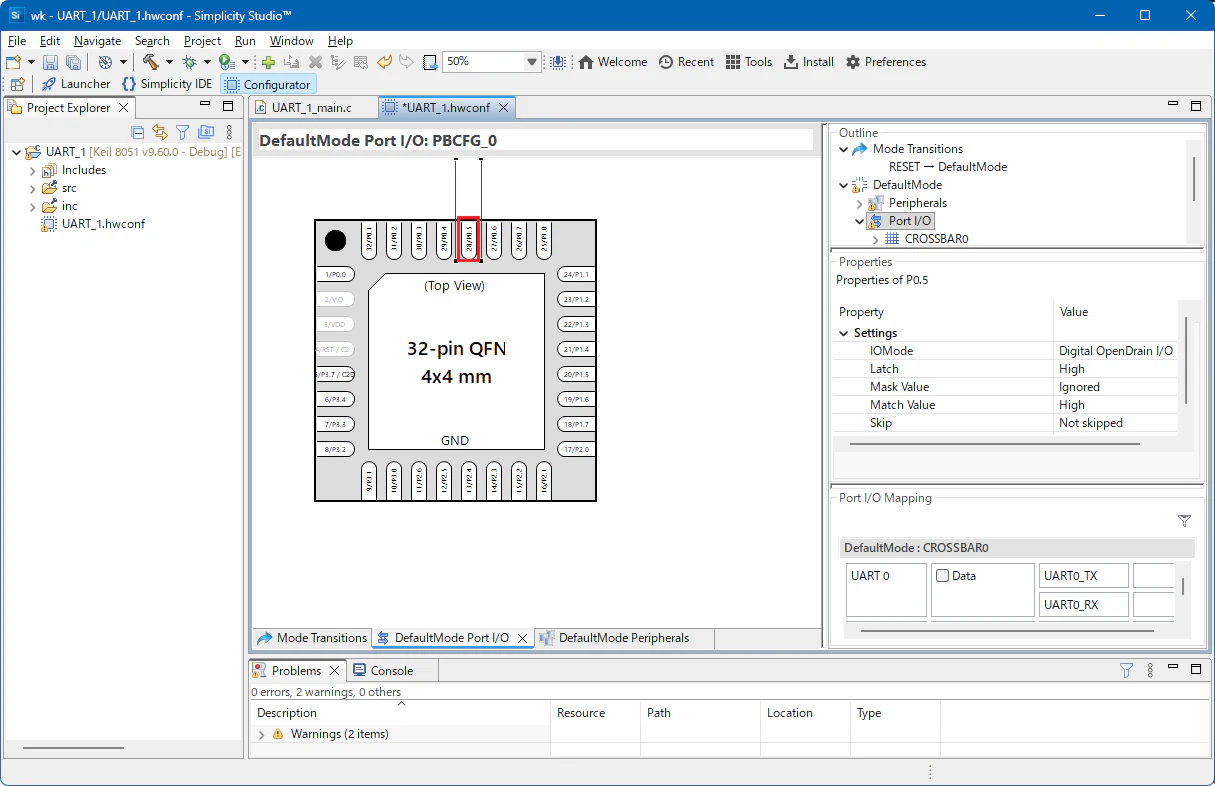Viewport: 1215px width, 786px height.
Task: Expand the CROSSBAR0 outline node
Action: 876,240
